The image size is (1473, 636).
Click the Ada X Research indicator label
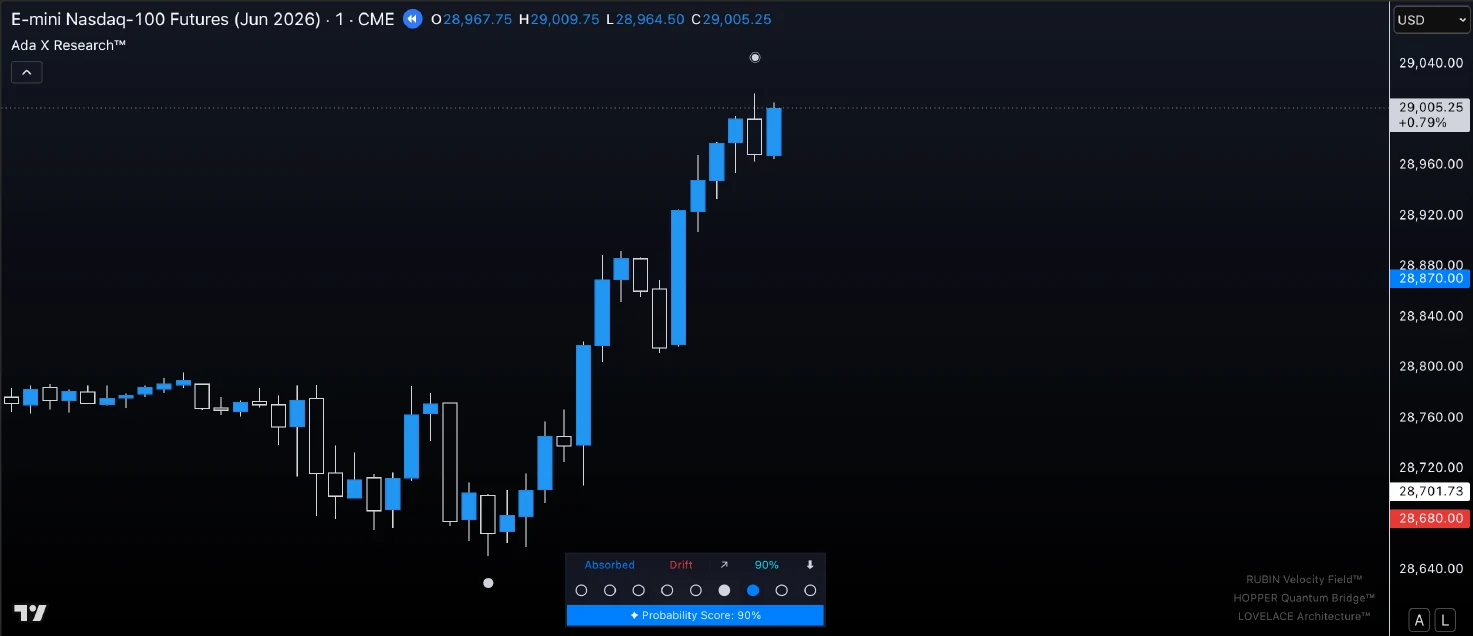(x=68, y=45)
